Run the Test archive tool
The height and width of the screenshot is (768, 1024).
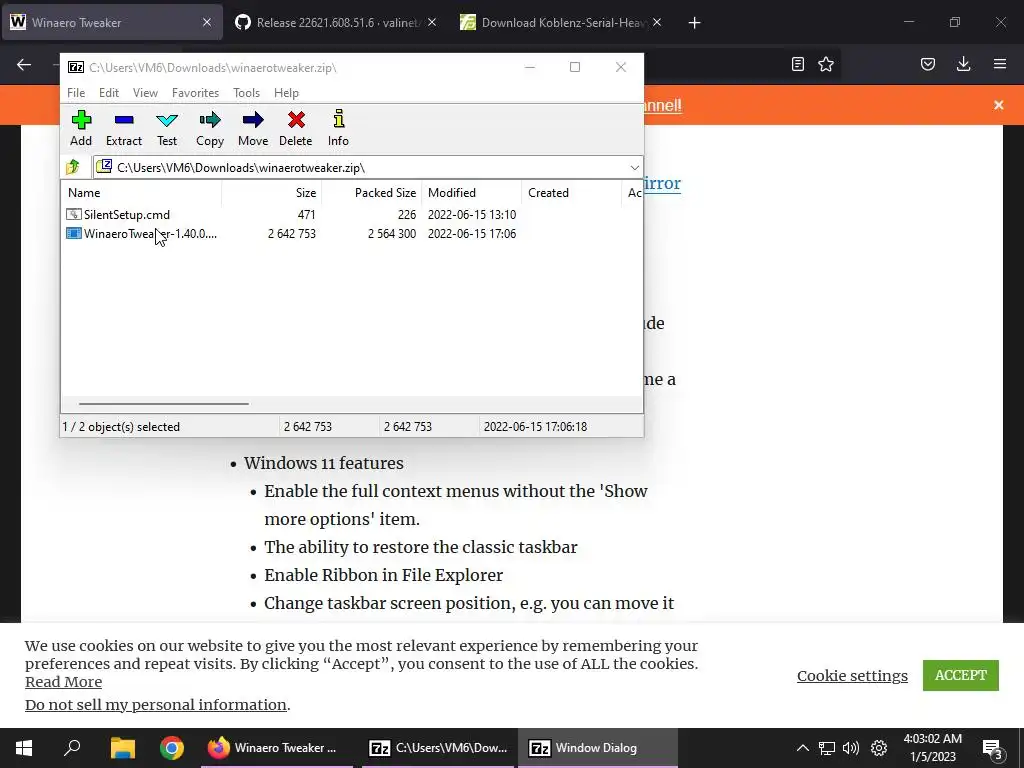point(167,128)
